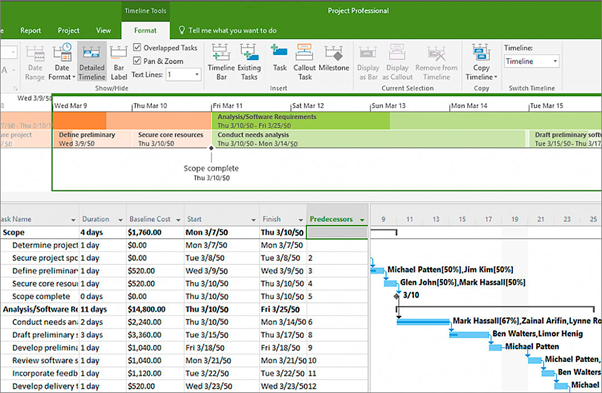Select the Tue 3/15/50 start cell
The height and width of the screenshot is (393, 602).
coord(222,335)
